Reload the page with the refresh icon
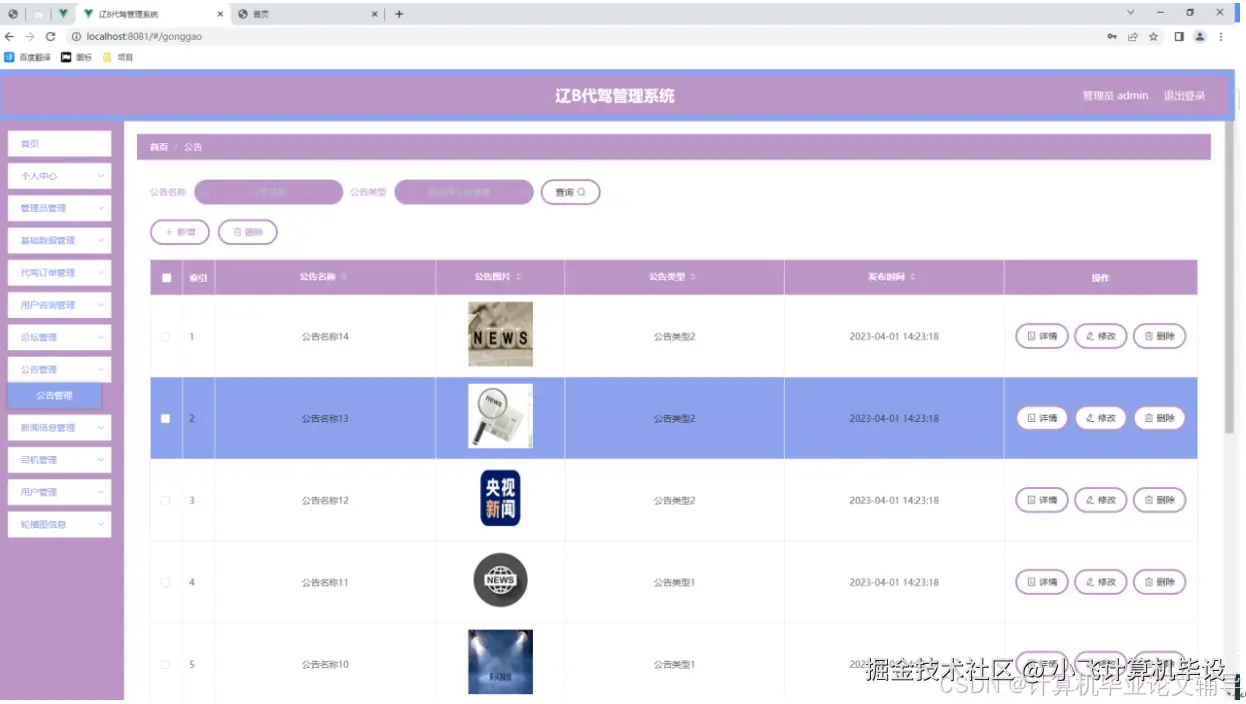Screen dimensions: 1246x704 [x=51, y=36]
